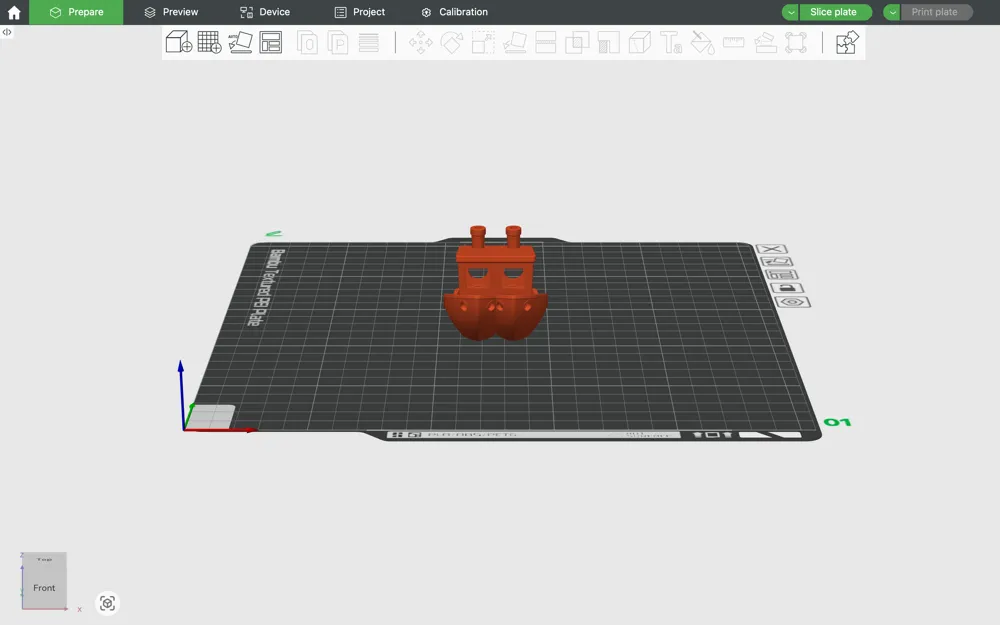The image size is (1000, 625).
Task: Go to the Home screen icon
Action: [x=14, y=12]
